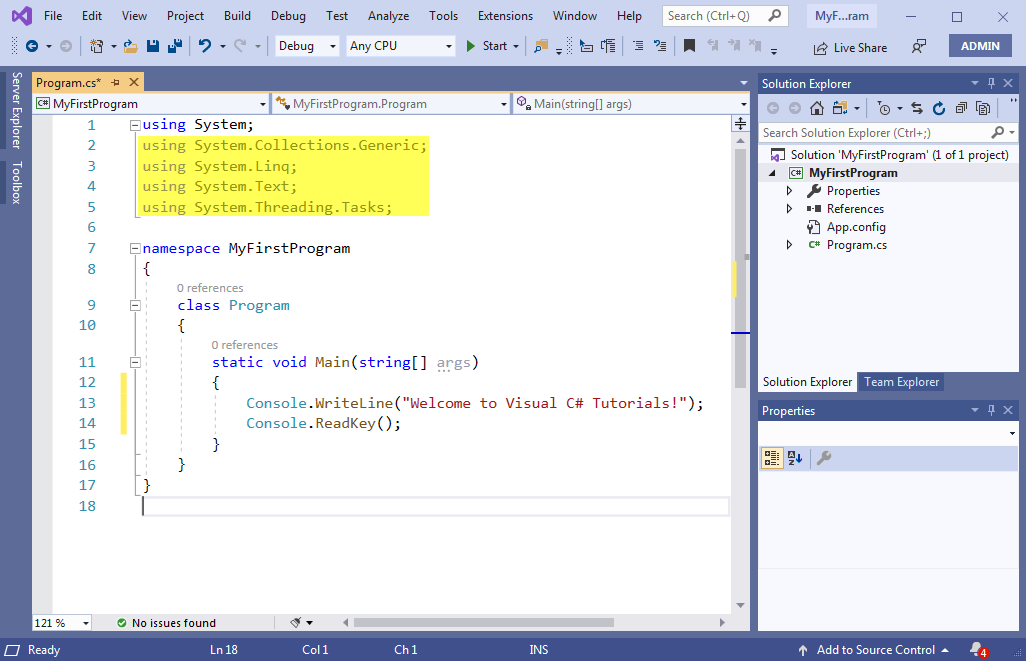This screenshot has width=1026, height=661.
Task: Expand the References node in Solution Explorer
Action: click(x=789, y=208)
